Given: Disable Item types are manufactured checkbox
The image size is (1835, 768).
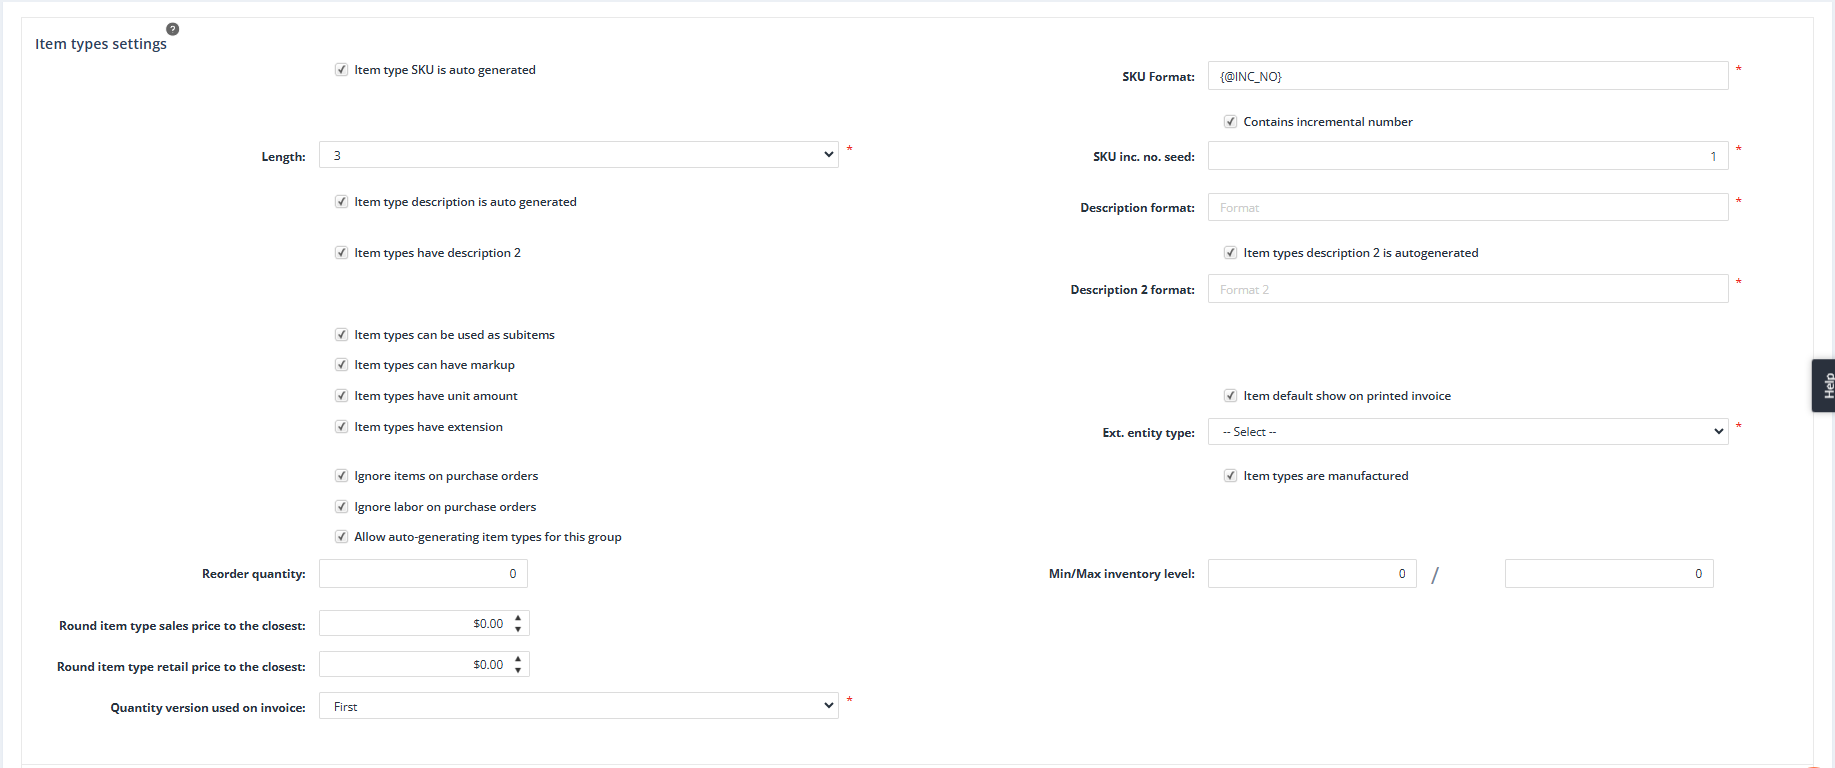Looking at the screenshot, I should tap(1231, 476).
